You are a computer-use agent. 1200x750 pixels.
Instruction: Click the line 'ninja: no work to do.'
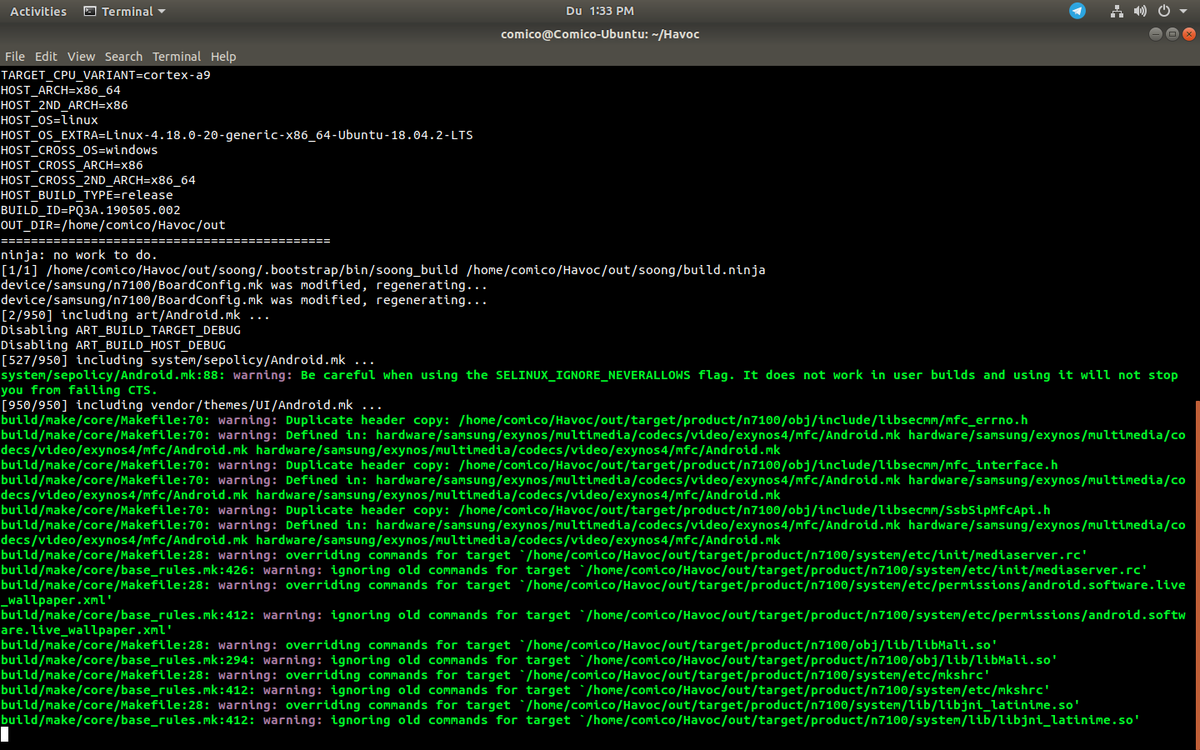[x=79, y=255]
